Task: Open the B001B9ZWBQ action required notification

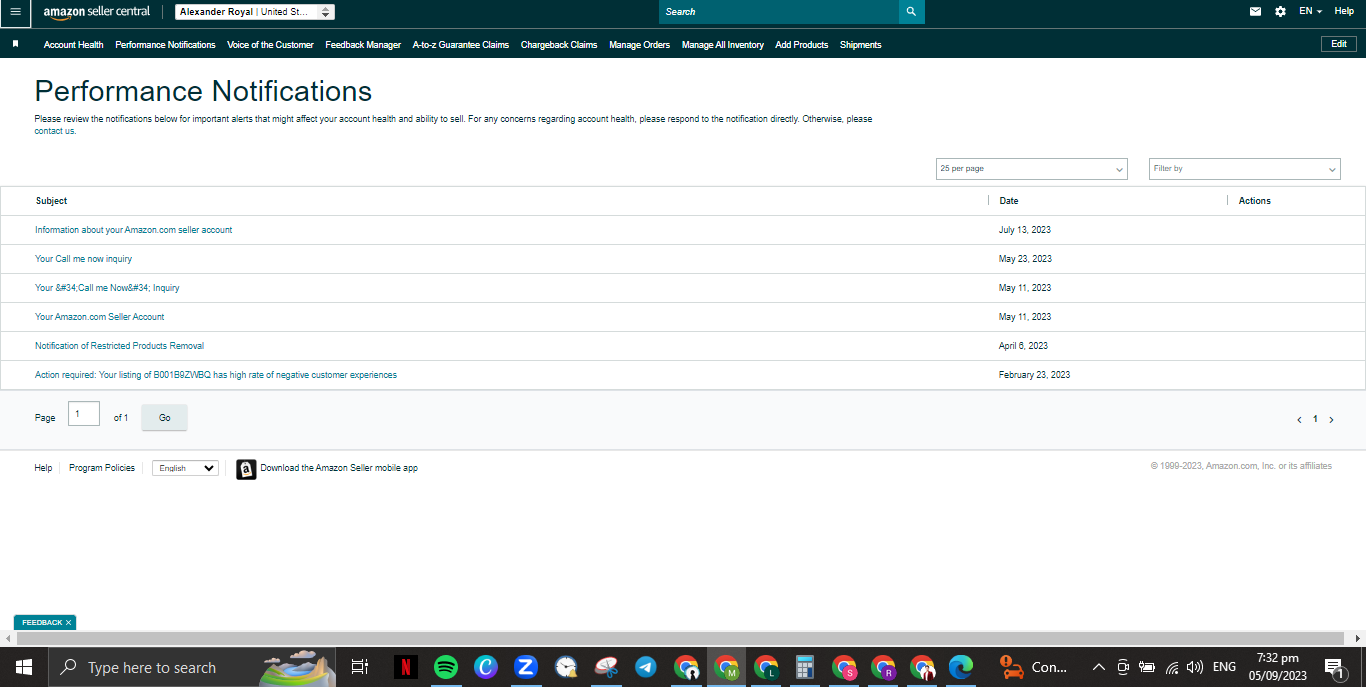Action: click(x=216, y=375)
